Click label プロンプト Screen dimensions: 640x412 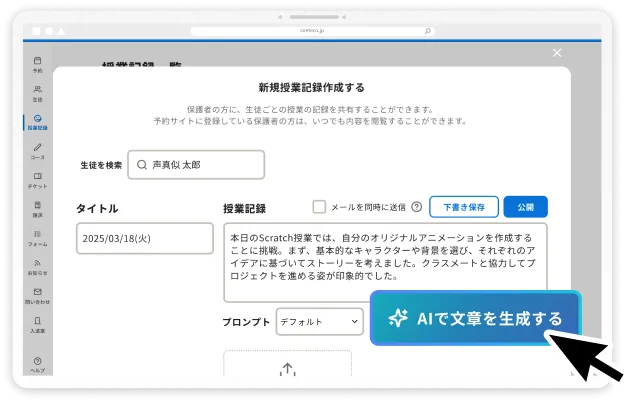[246, 322]
